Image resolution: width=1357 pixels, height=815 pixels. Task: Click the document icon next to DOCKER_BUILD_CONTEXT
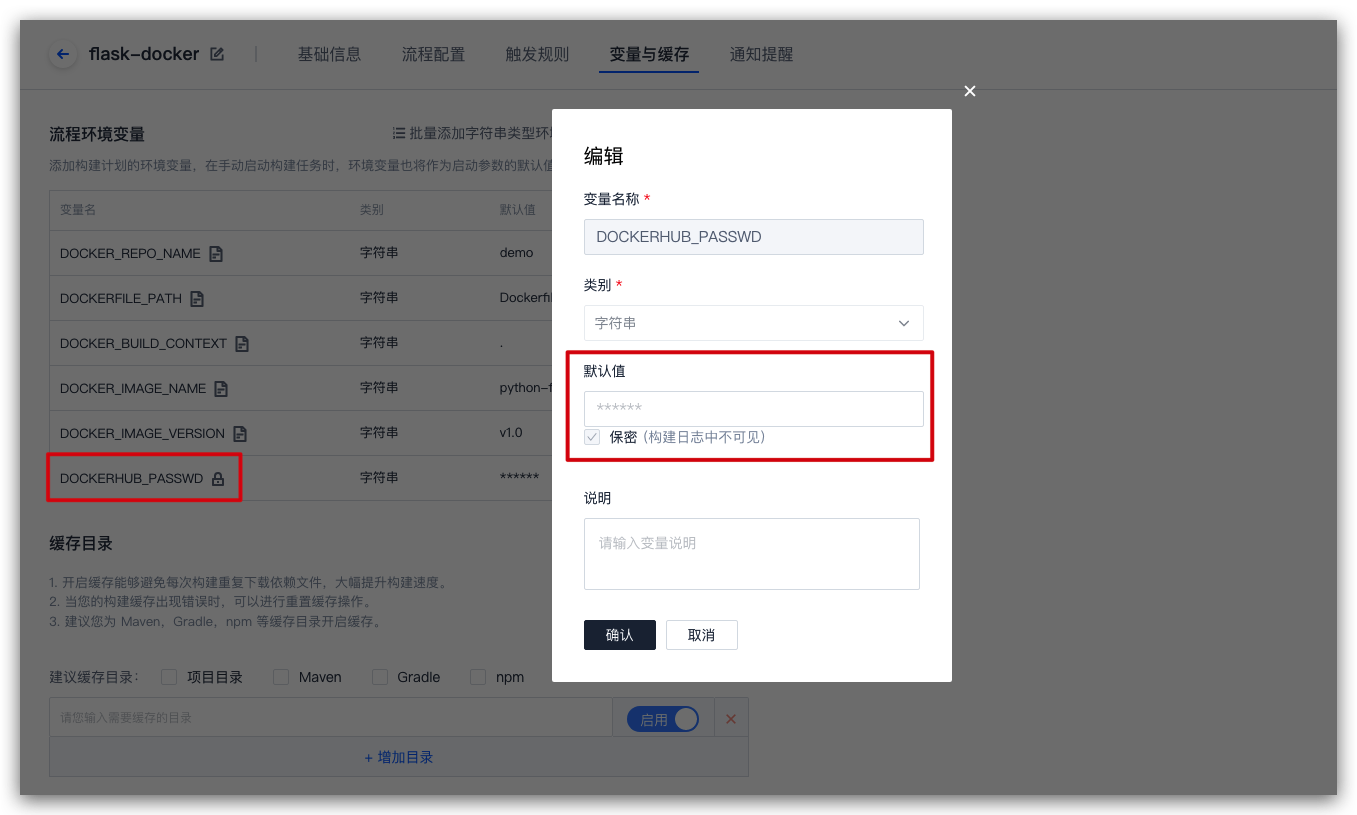[x=242, y=344]
